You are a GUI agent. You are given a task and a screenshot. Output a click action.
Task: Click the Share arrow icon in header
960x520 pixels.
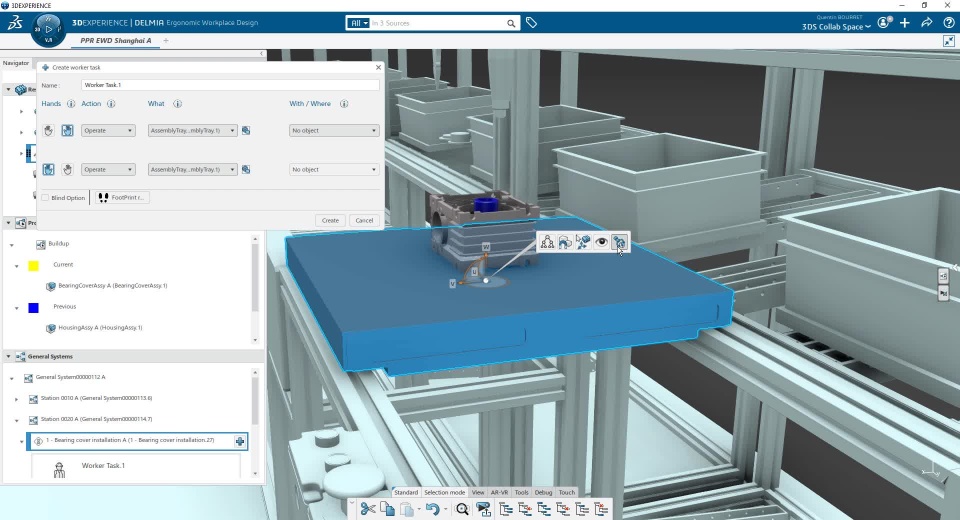pos(926,23)
